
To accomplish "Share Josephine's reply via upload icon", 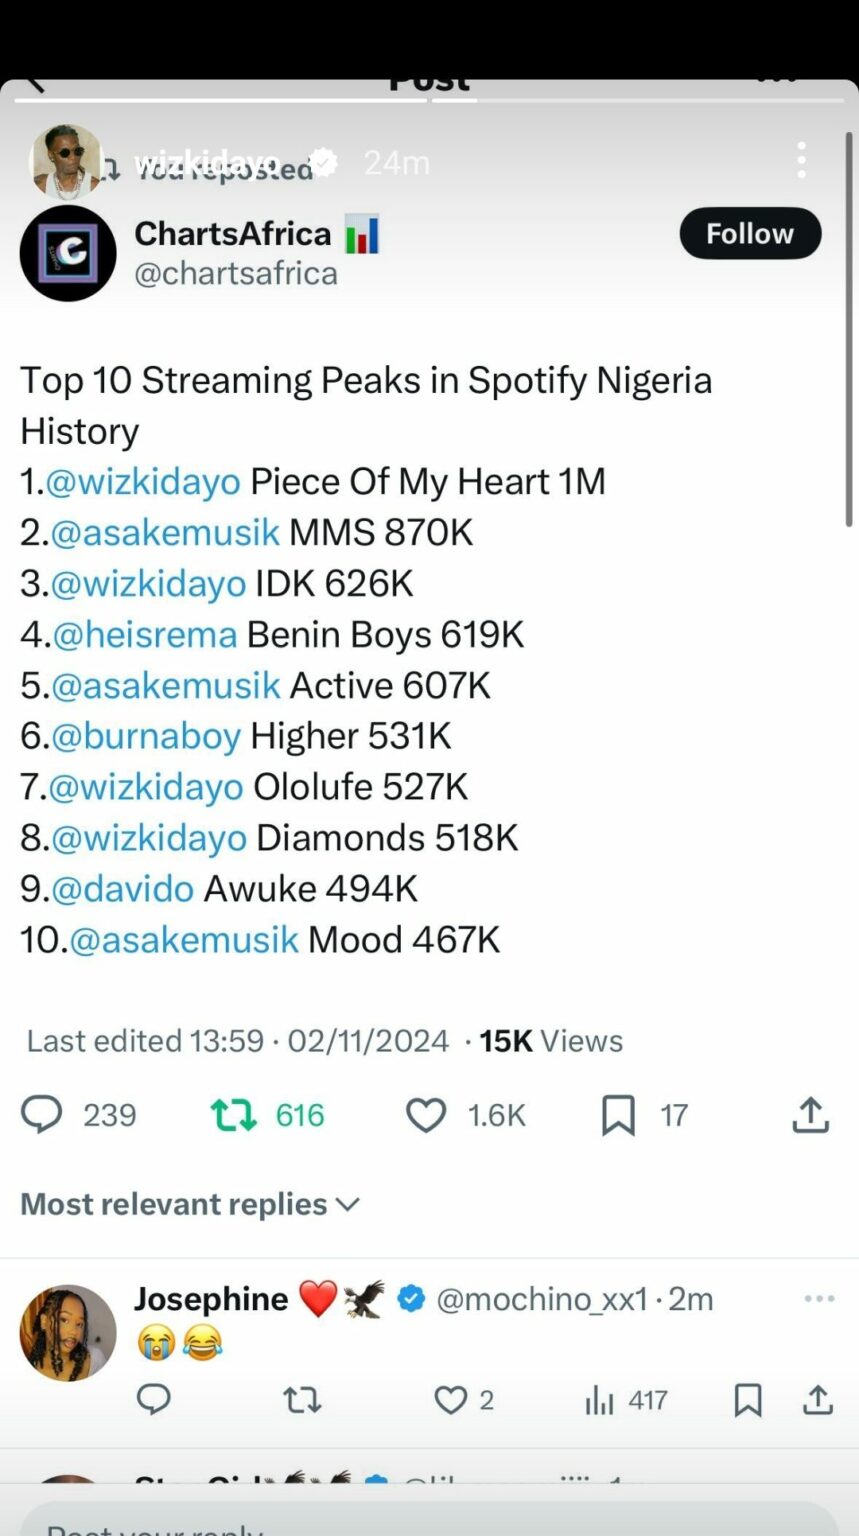I will tap(818, 1399).
